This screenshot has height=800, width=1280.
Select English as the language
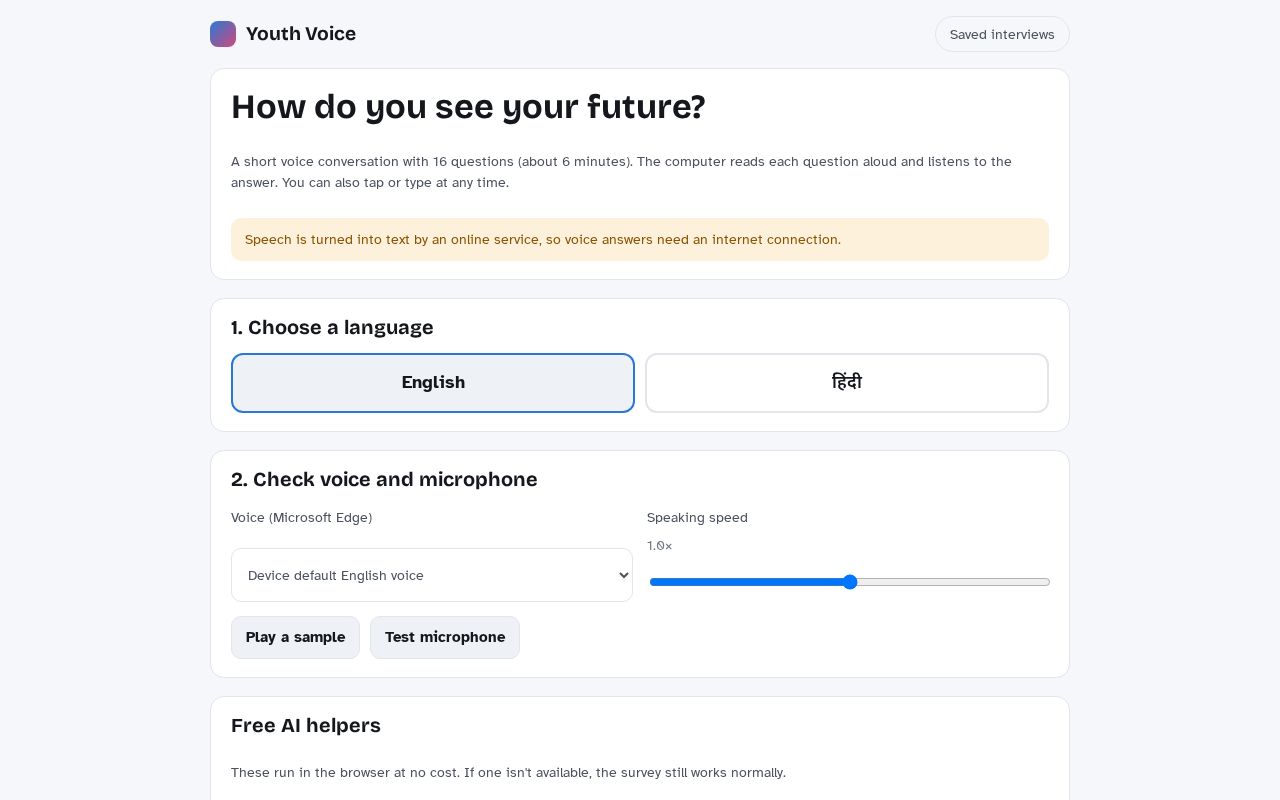point(433,383)
